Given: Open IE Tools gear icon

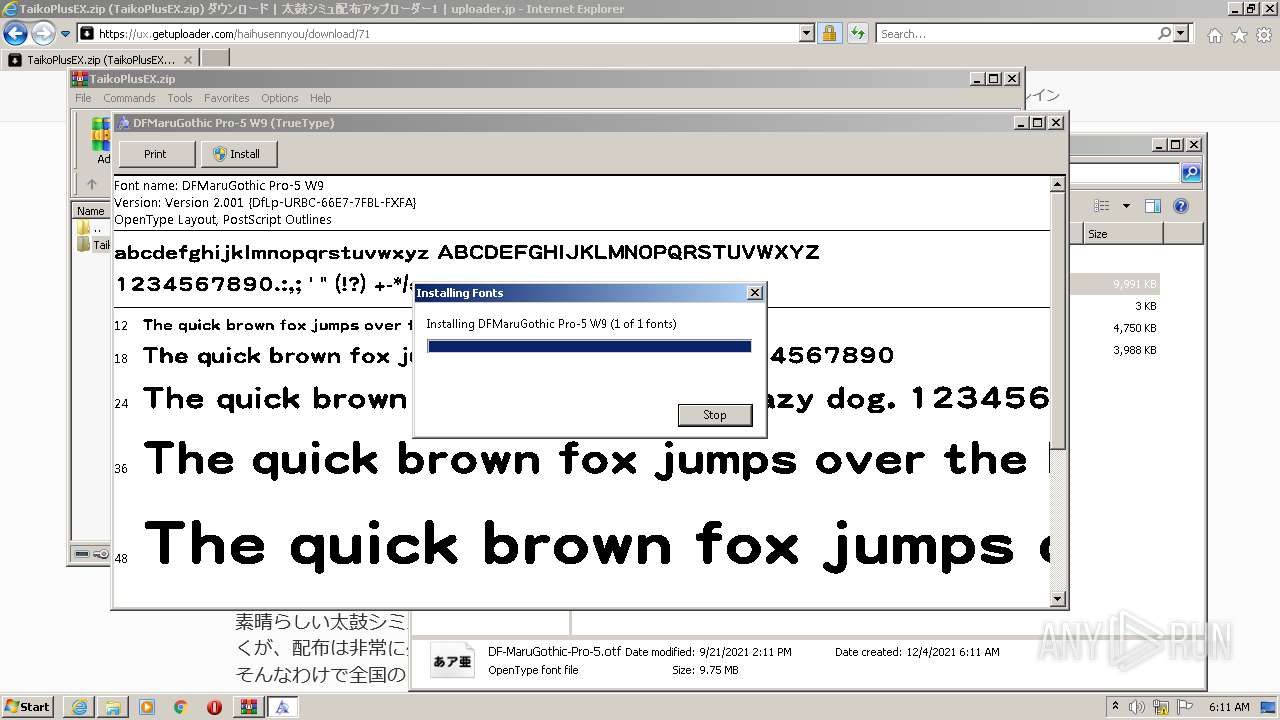Looking at the screenshot, I should 1263,35.
